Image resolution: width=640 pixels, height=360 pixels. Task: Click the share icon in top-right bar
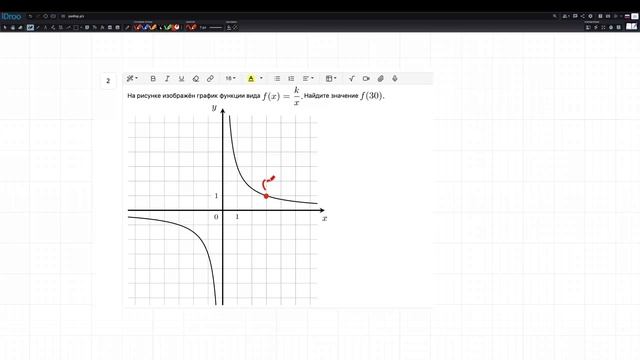tap(582, 16)
